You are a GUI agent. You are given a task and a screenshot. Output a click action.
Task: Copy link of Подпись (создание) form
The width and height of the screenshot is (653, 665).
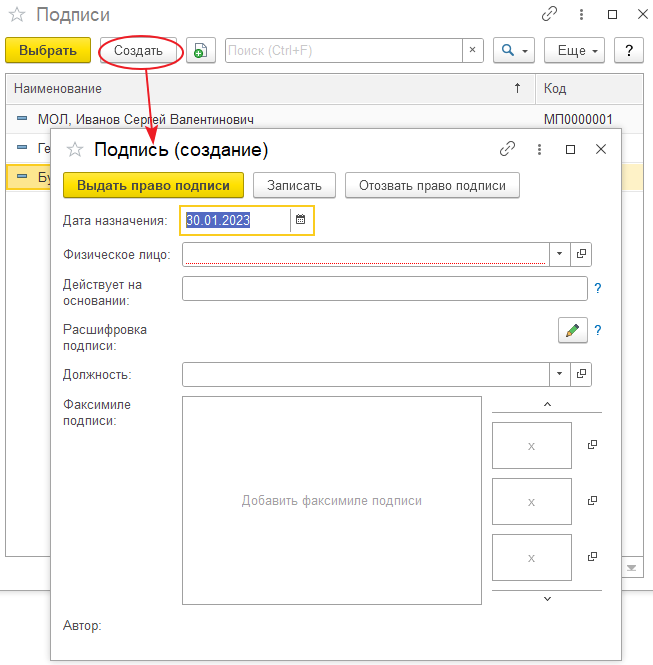click(507, 149)
